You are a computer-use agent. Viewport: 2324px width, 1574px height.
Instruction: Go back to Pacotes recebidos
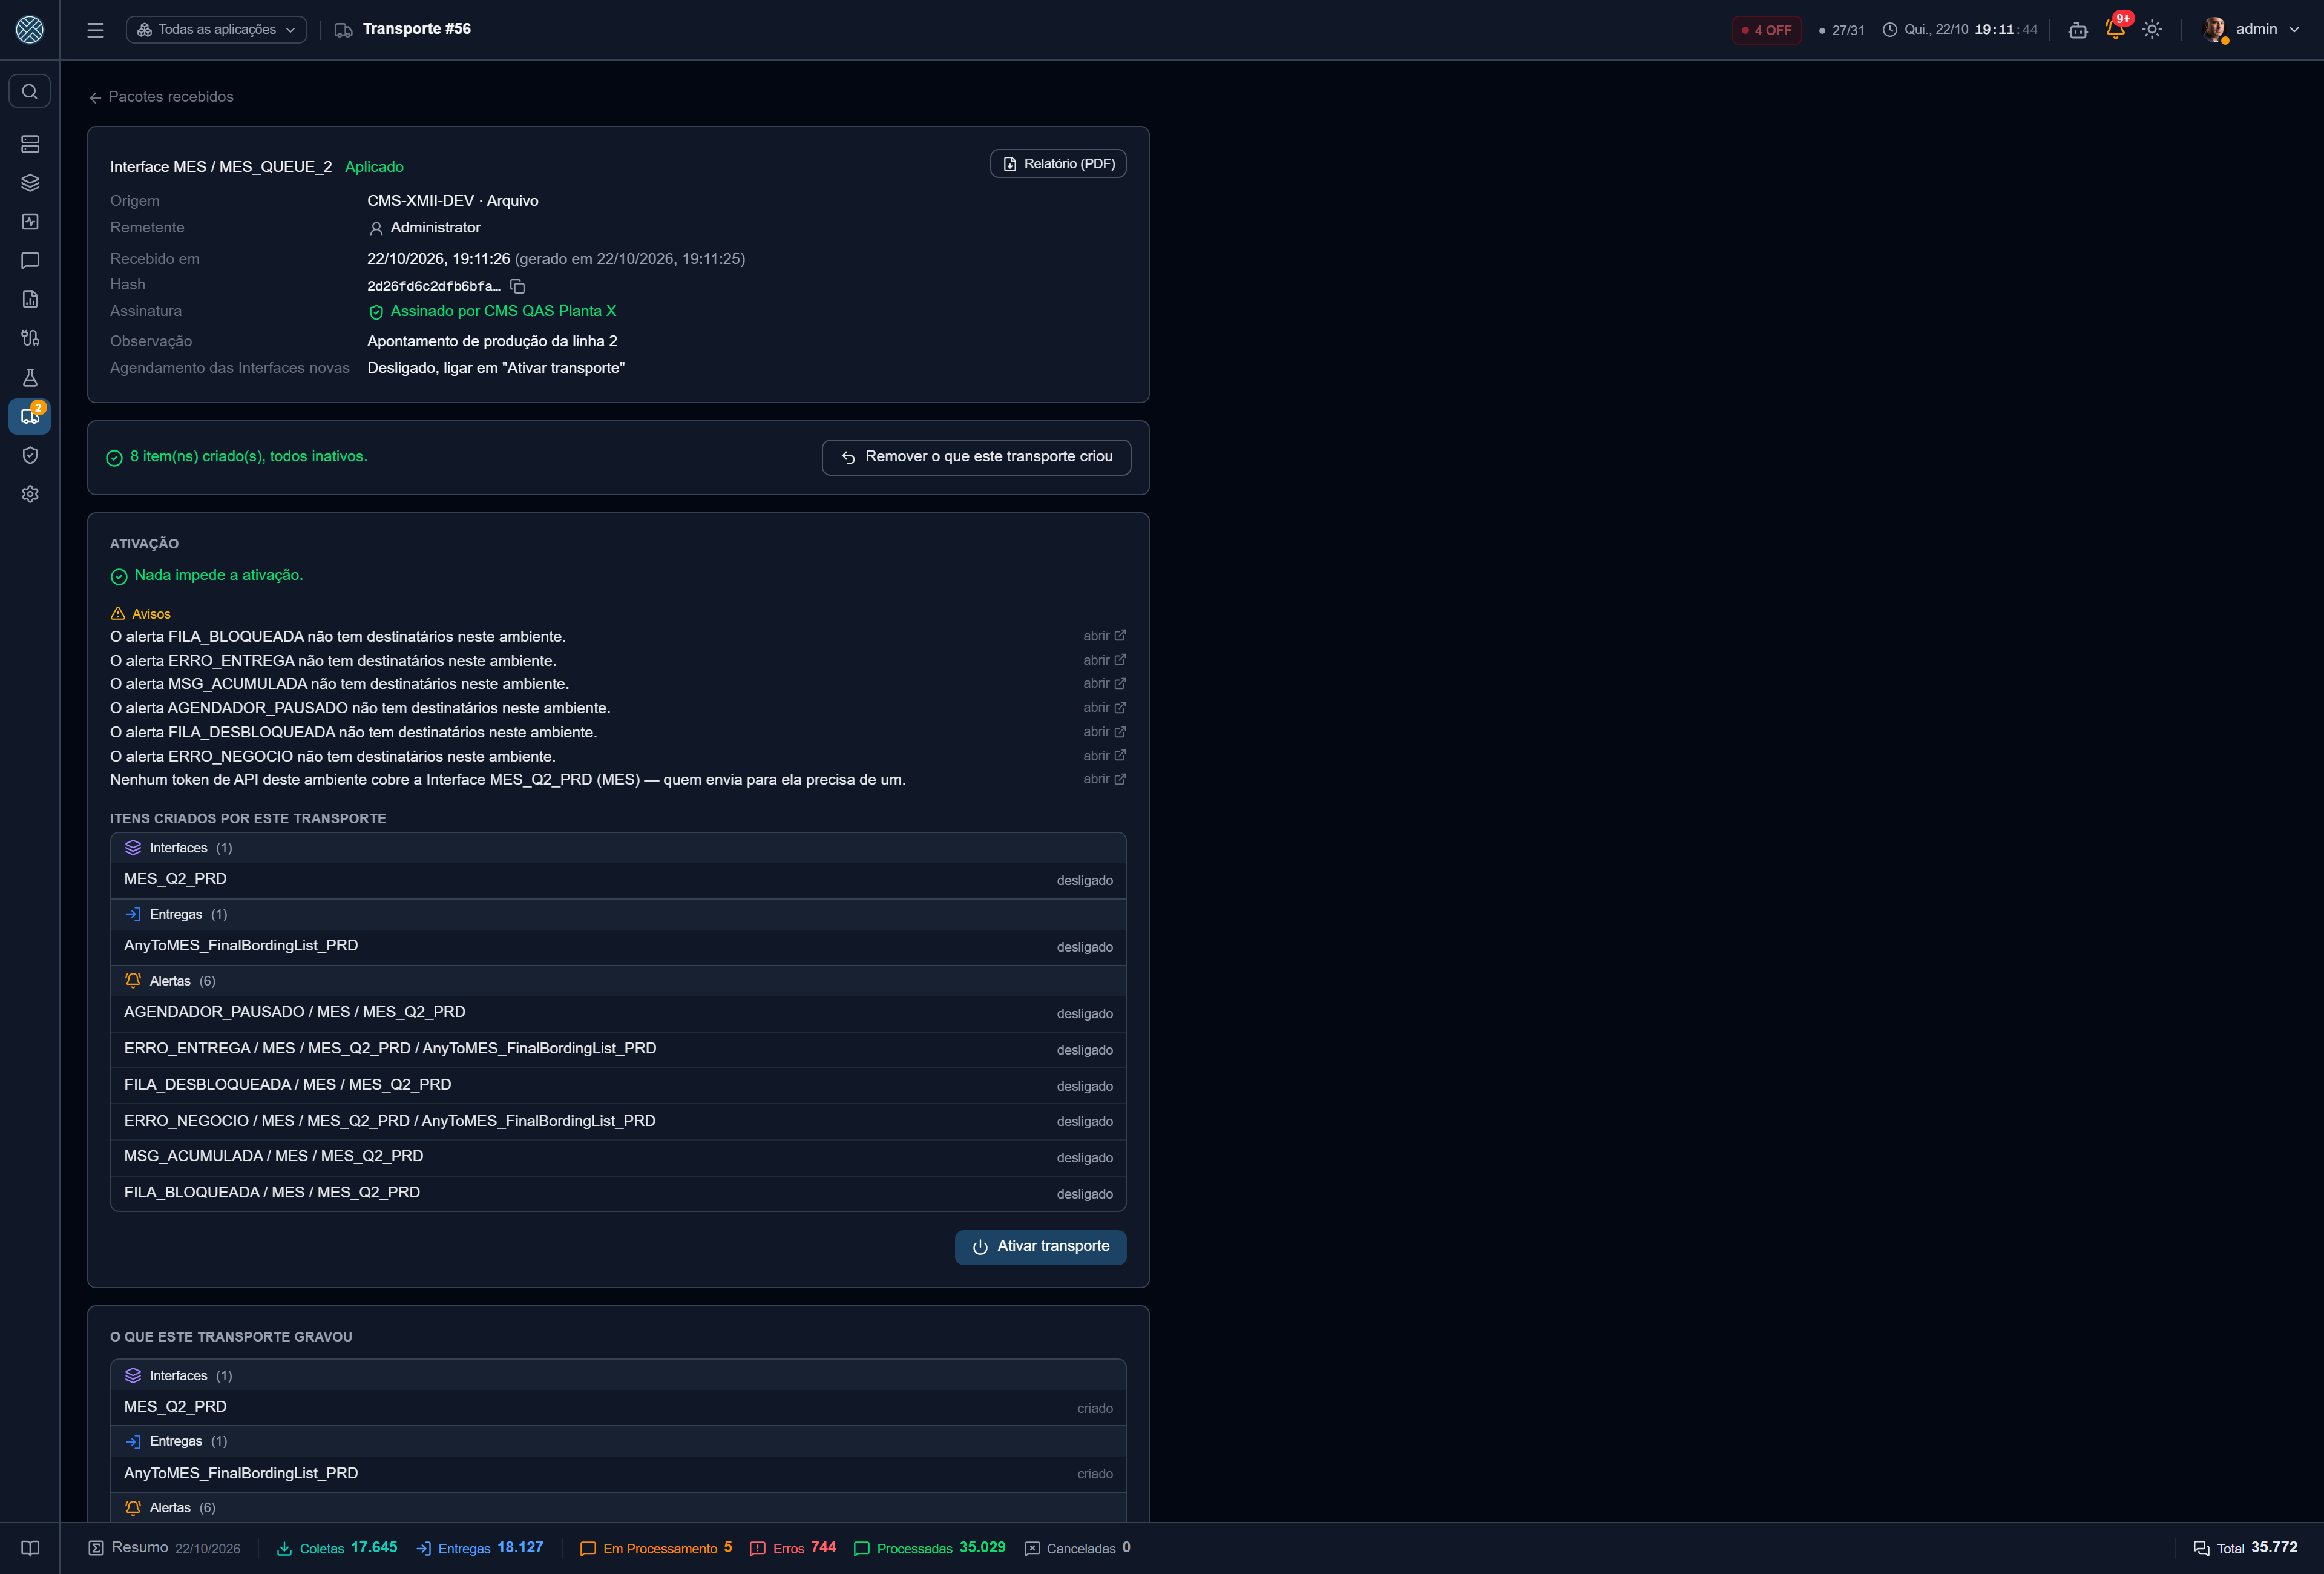click(x=161, y=97)
